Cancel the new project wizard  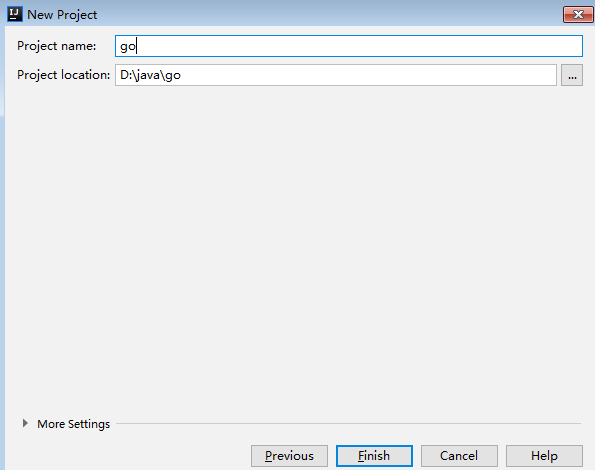(459, 456)
